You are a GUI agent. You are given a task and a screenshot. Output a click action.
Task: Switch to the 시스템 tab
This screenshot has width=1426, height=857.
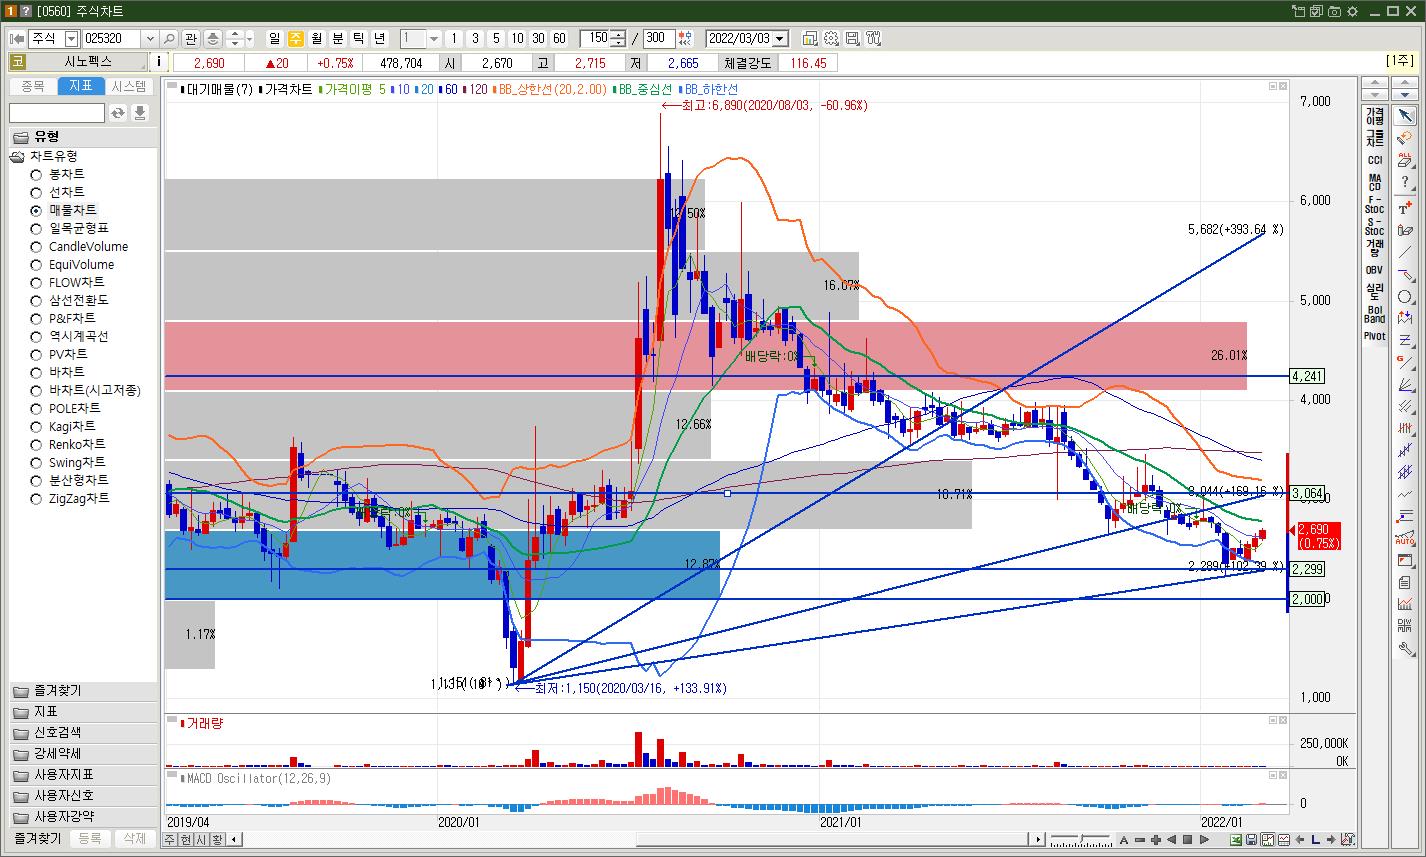130,86
